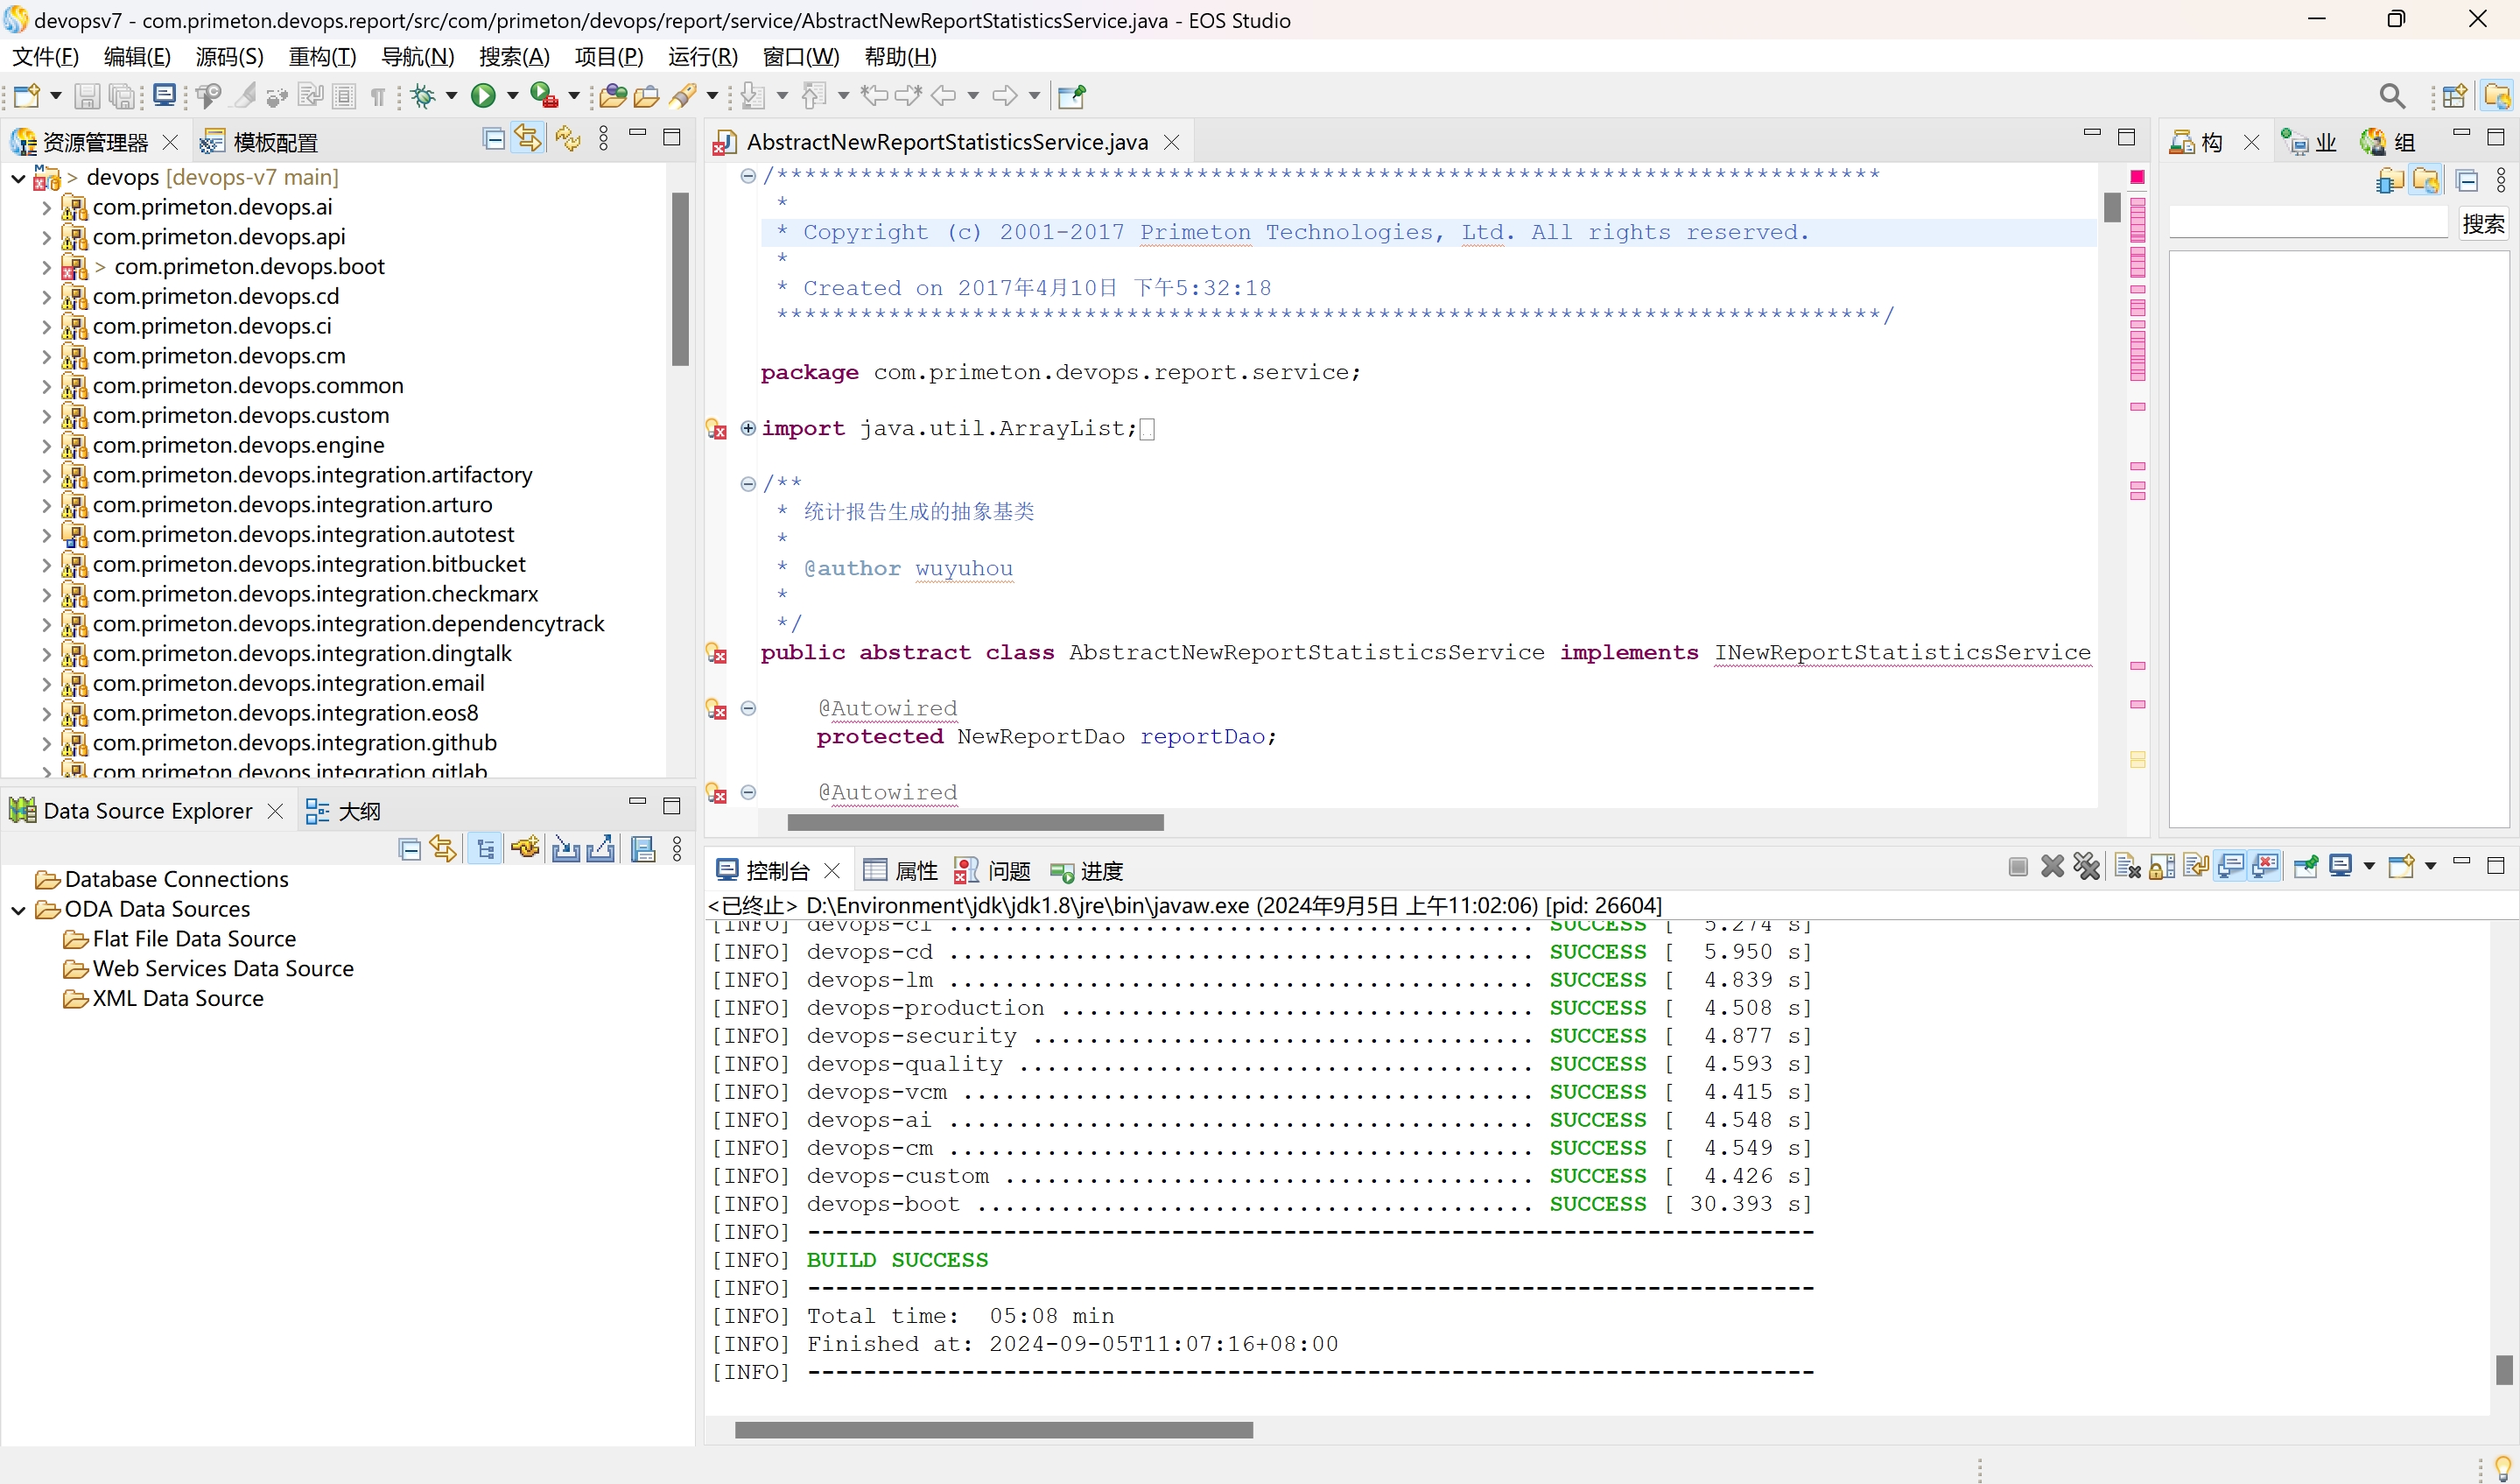Expand com.primeton.devops.engine tree node
The height and width of the screenshot is (1484, 2520).
pyautogui.click(x=46, y=446)
